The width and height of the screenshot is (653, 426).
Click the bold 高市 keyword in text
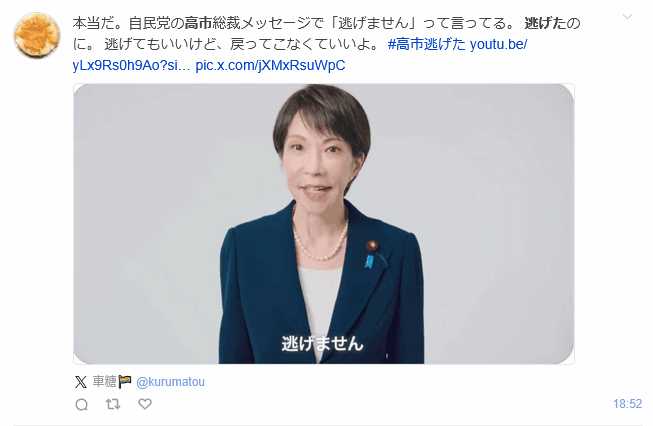(x=198, y=23)
